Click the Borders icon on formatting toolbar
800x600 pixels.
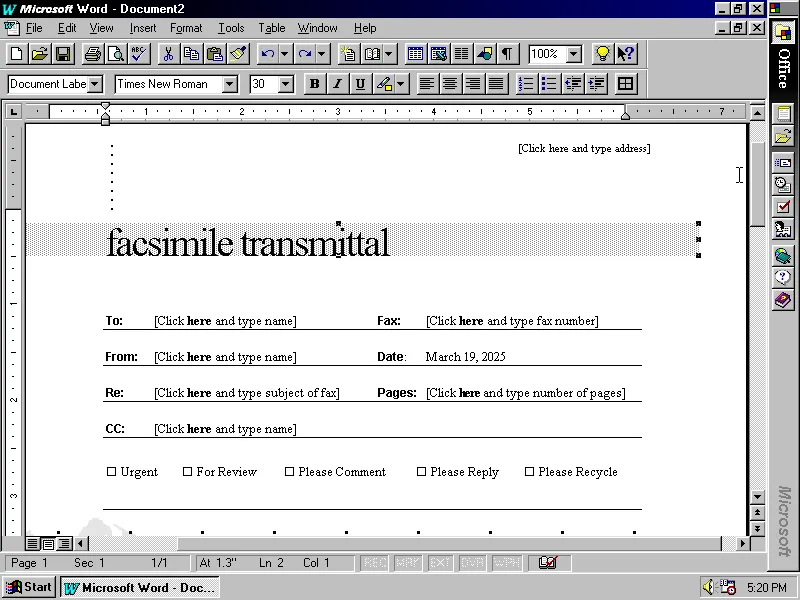625,84
